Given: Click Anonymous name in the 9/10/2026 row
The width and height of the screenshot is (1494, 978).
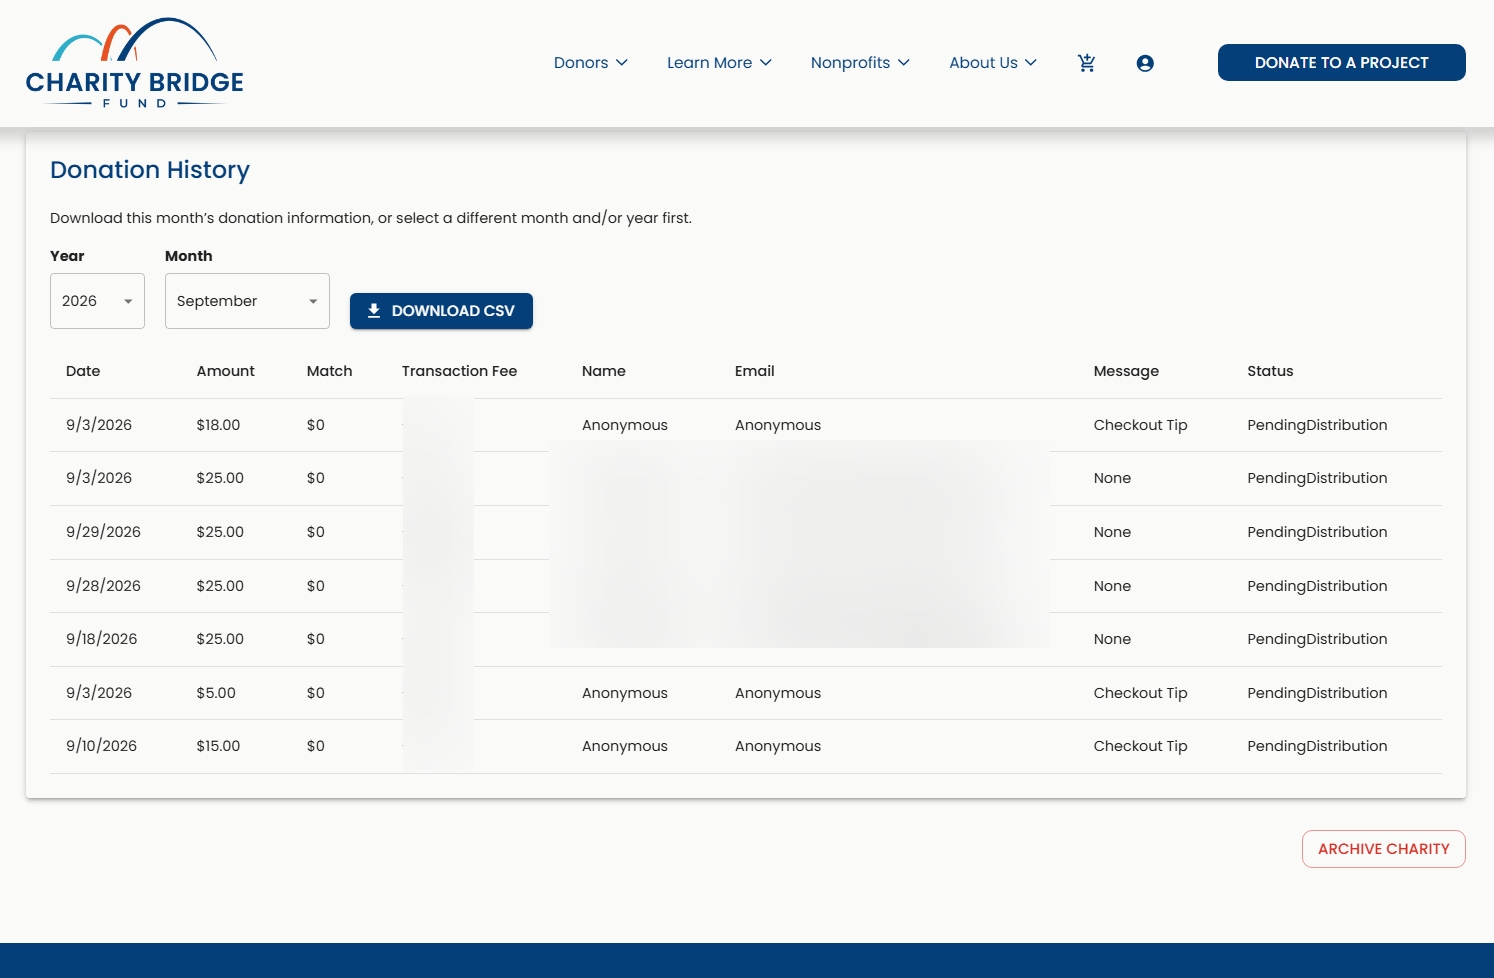Looking at the screenshot, I should tap(625, 746).
